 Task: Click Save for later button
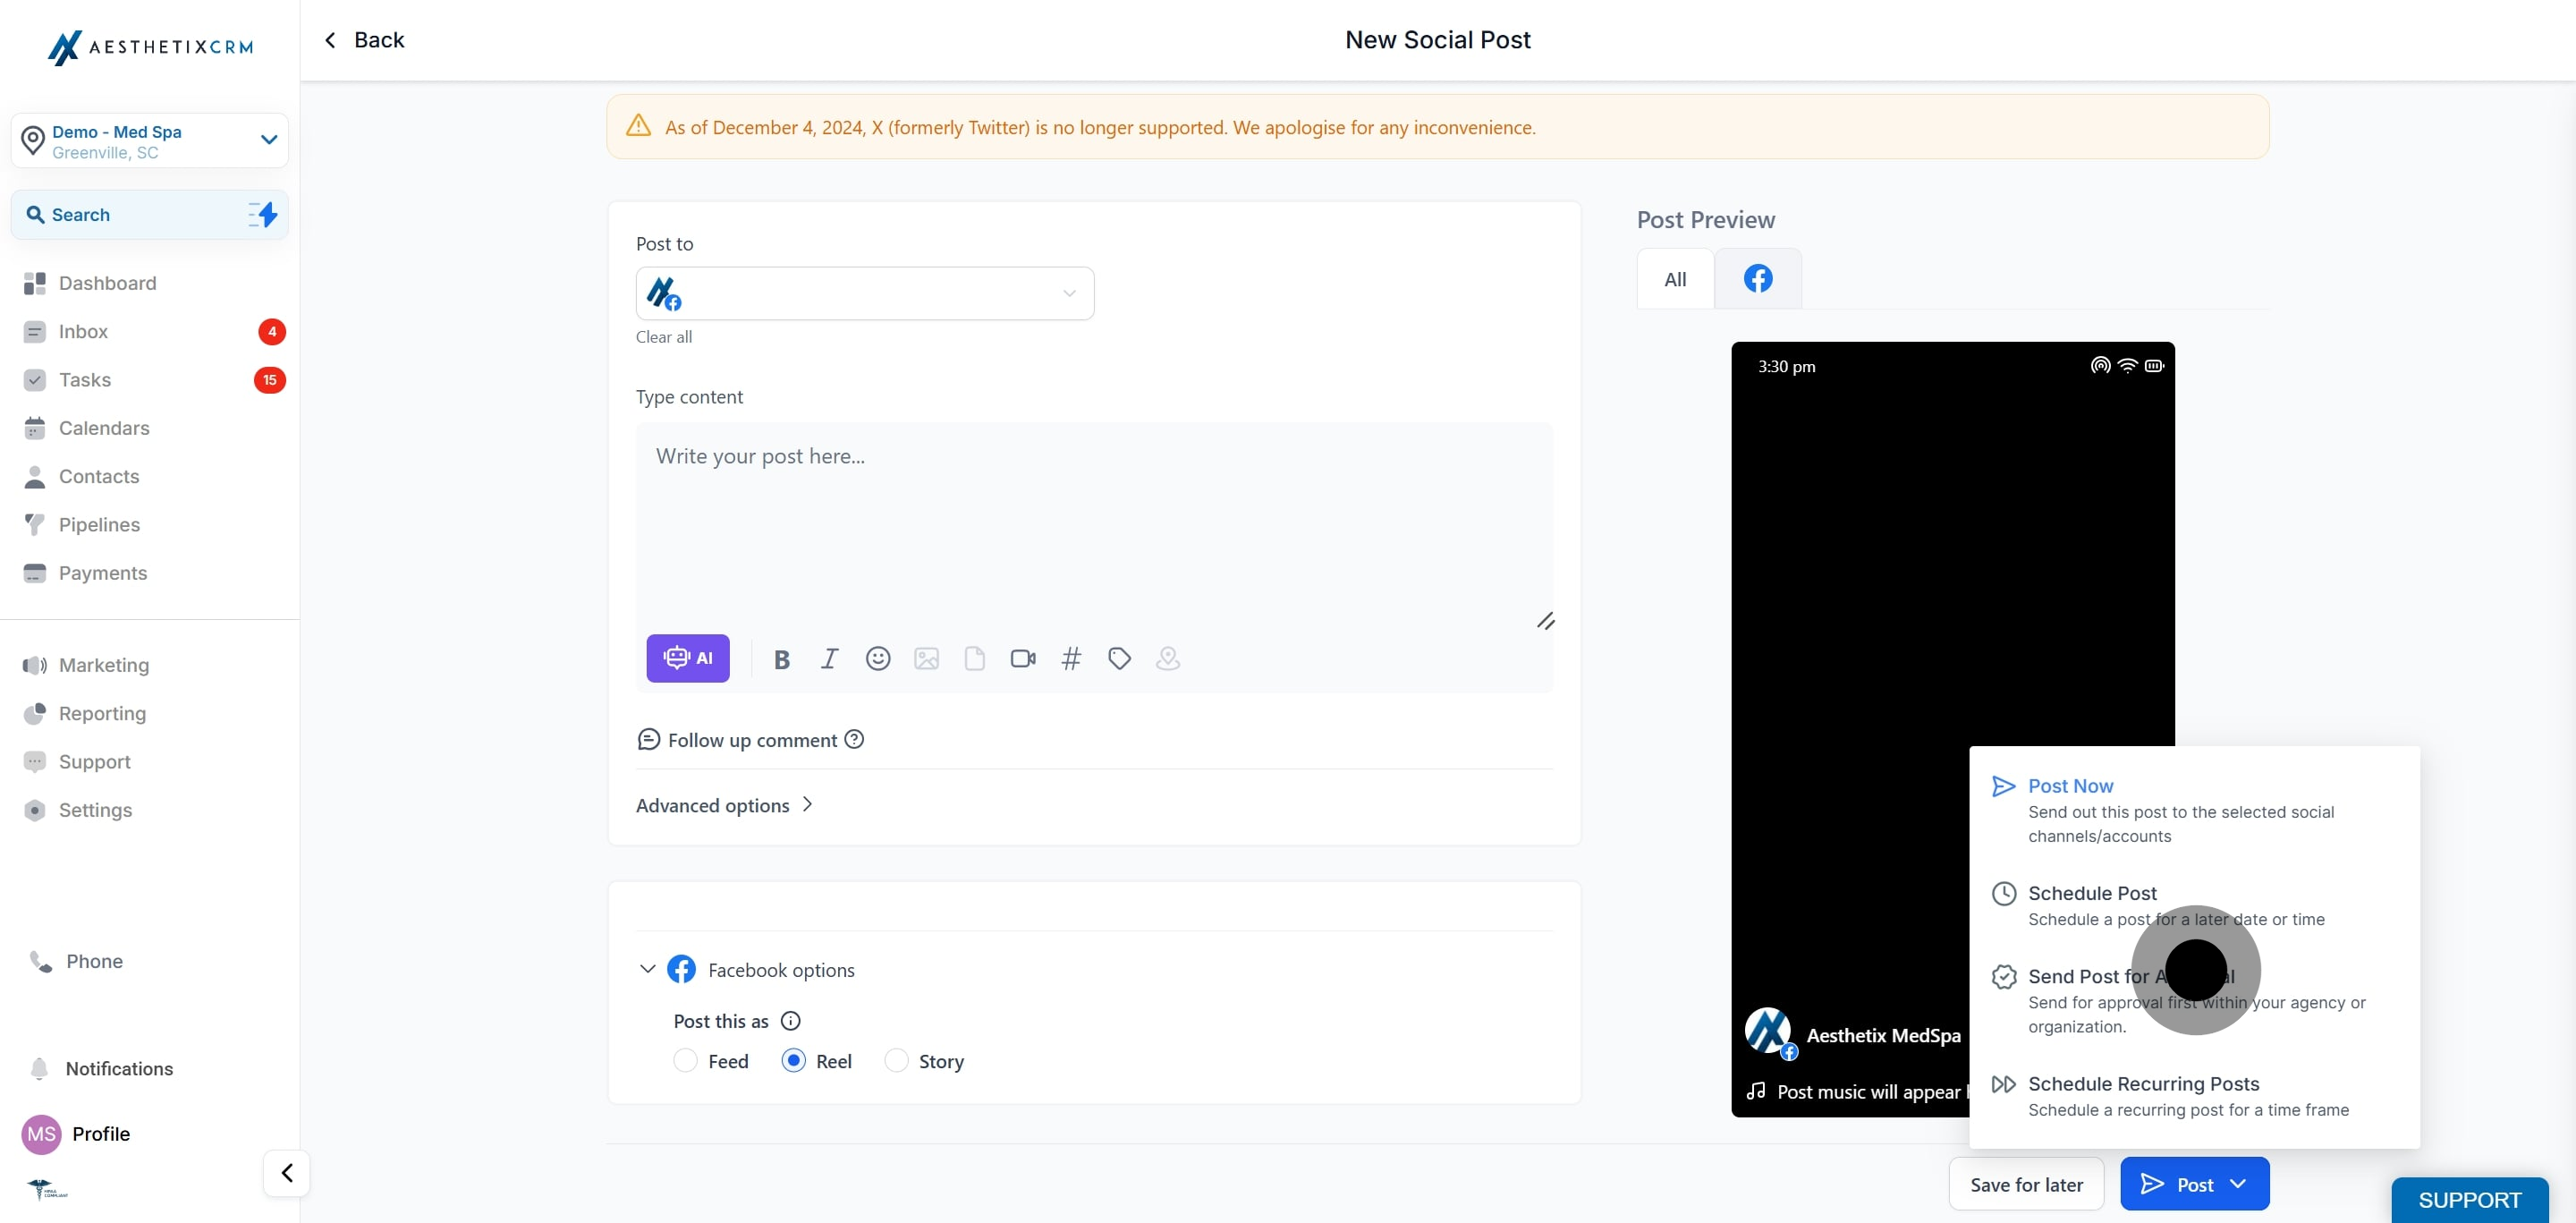point(2025,1184)
